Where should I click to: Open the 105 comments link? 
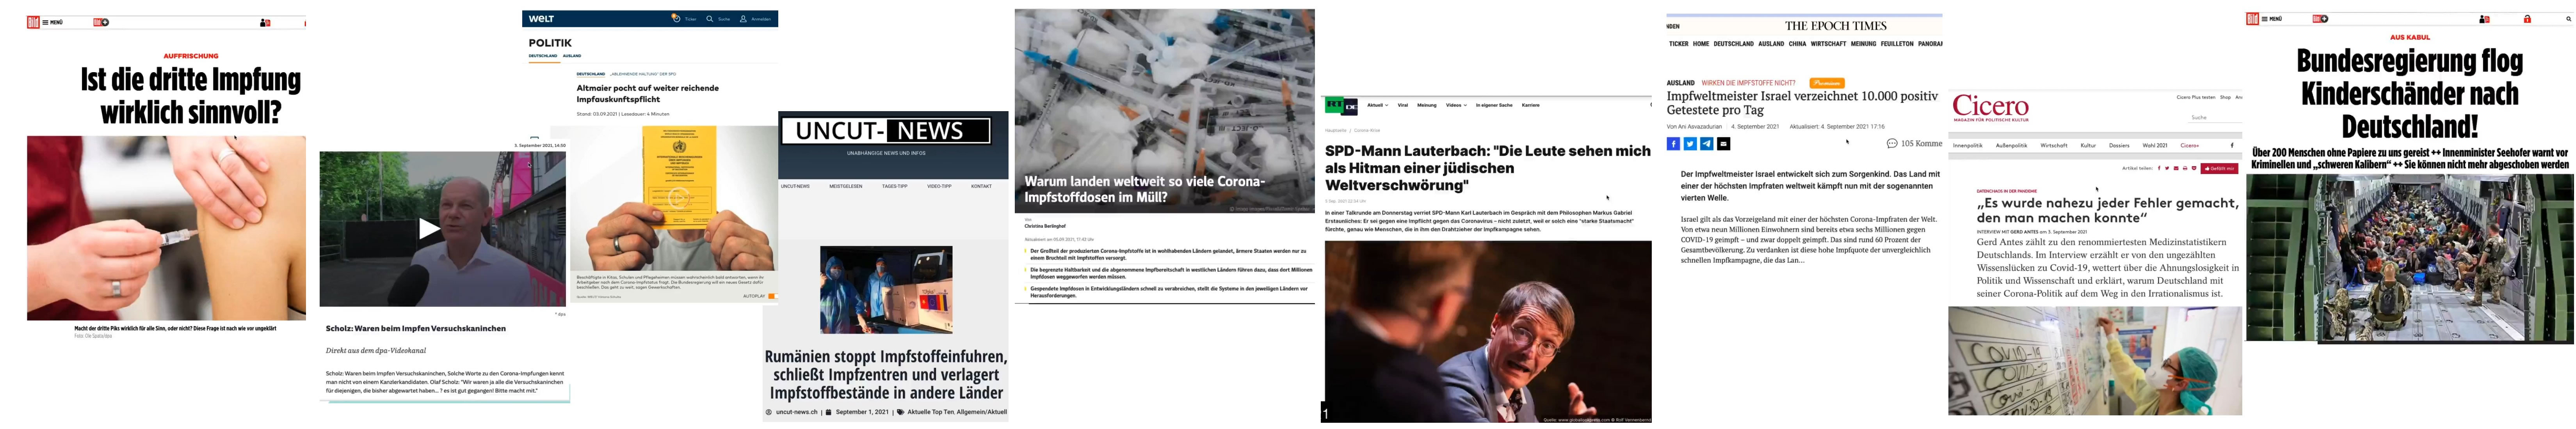click(1914, 144)
